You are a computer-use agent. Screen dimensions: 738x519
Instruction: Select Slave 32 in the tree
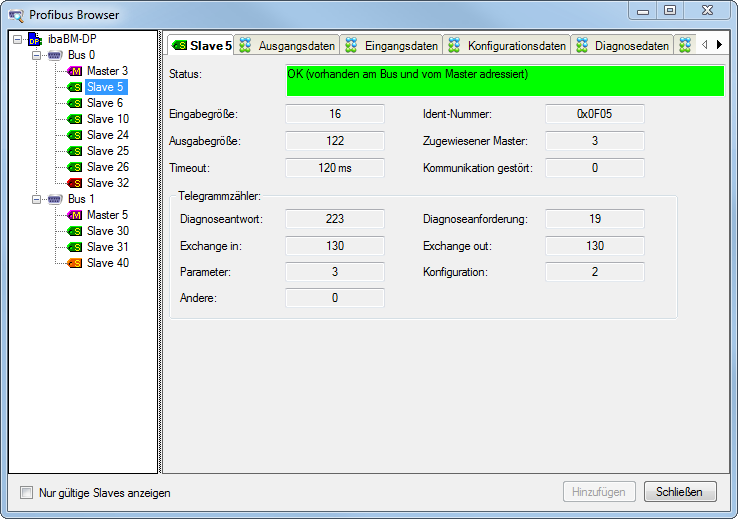coord(108,183)
